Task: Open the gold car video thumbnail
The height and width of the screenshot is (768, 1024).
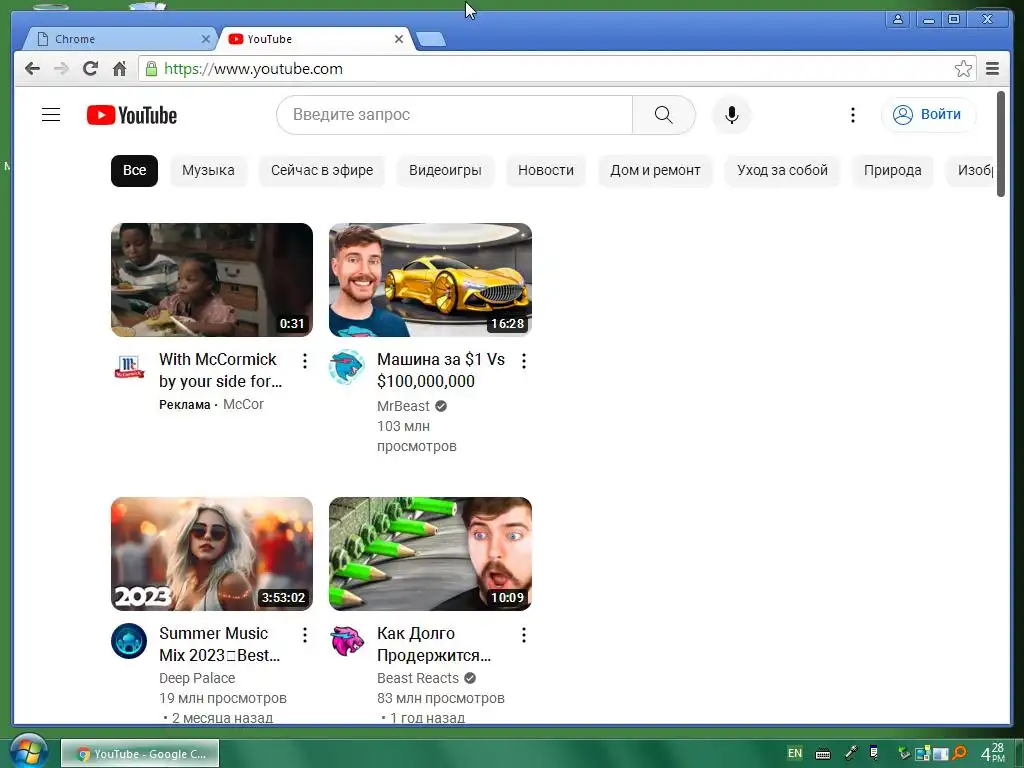Action: (430, 280)
